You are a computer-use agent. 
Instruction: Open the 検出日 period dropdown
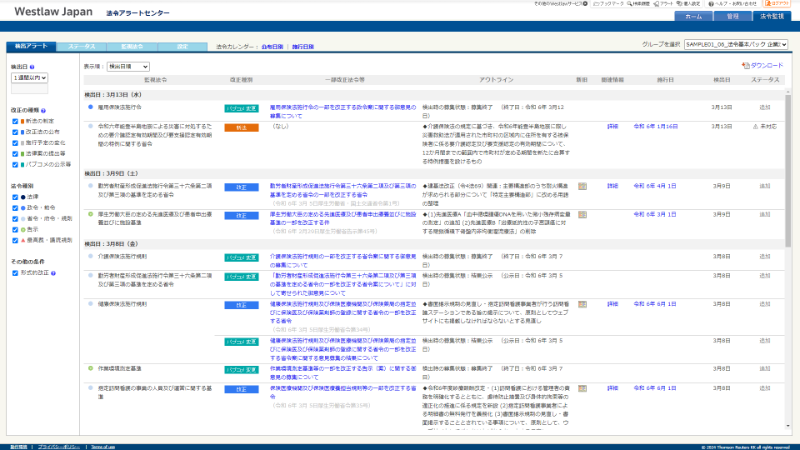(x=30, y=76)
